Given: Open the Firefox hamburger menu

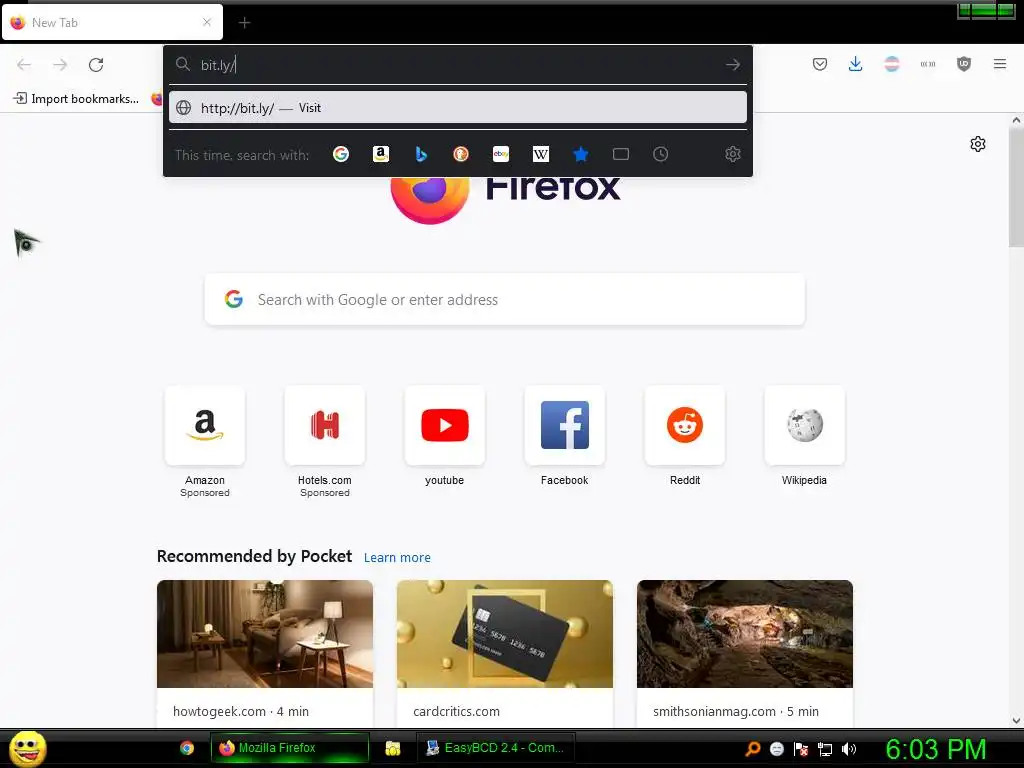Looking at the screenshot, I should 1000,64.
